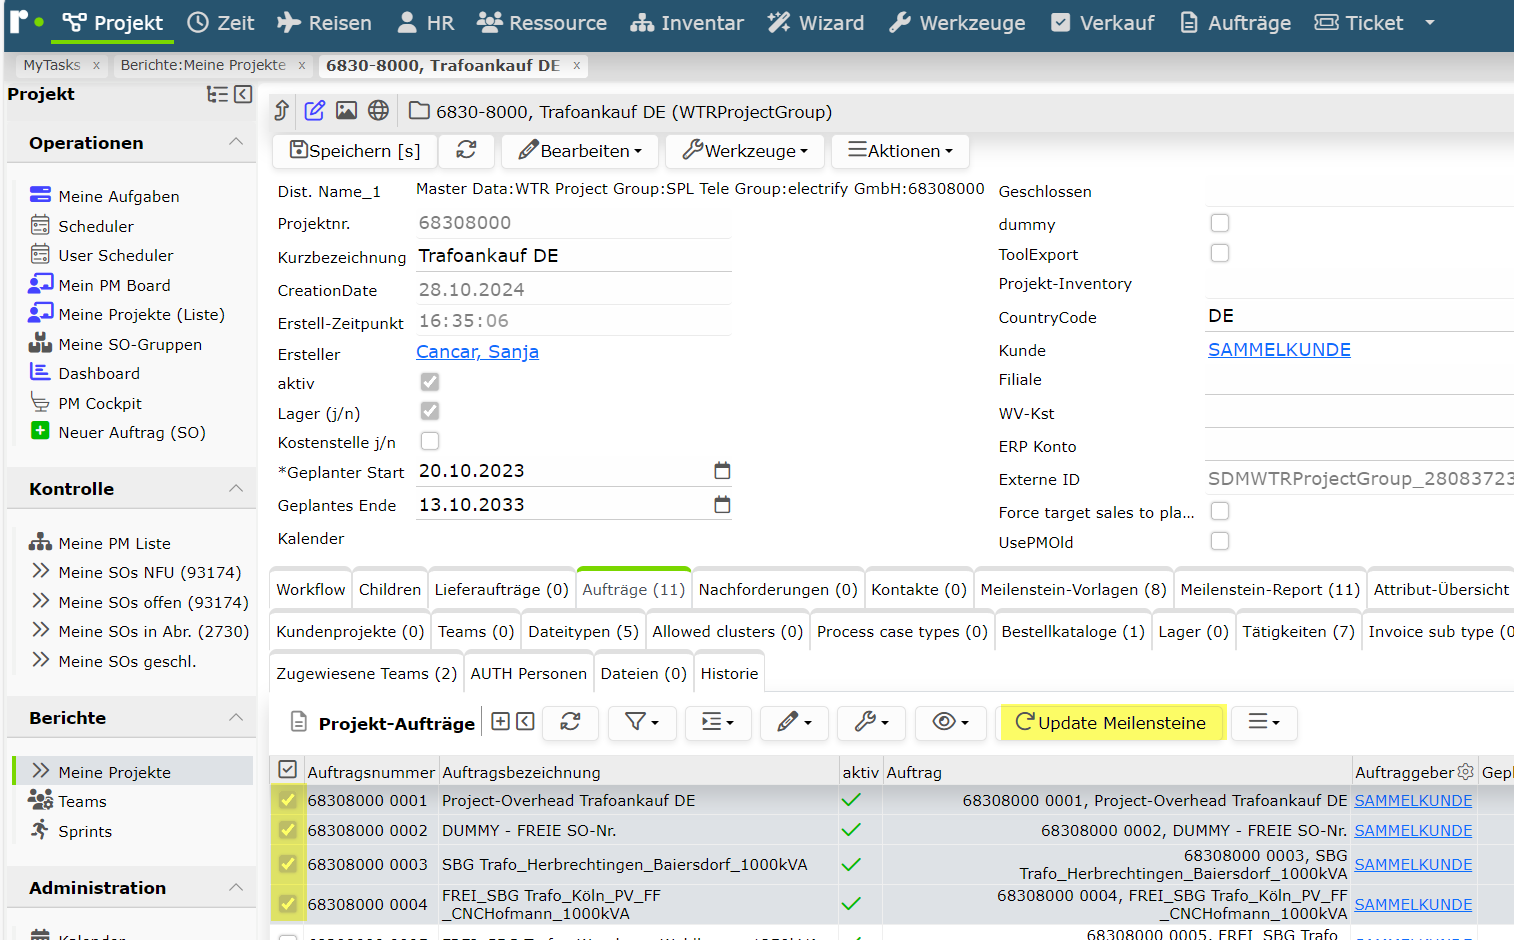Click refresh icon next to Speichern
The height and width of the screenshot is (940, 1514).
point(466,150)
